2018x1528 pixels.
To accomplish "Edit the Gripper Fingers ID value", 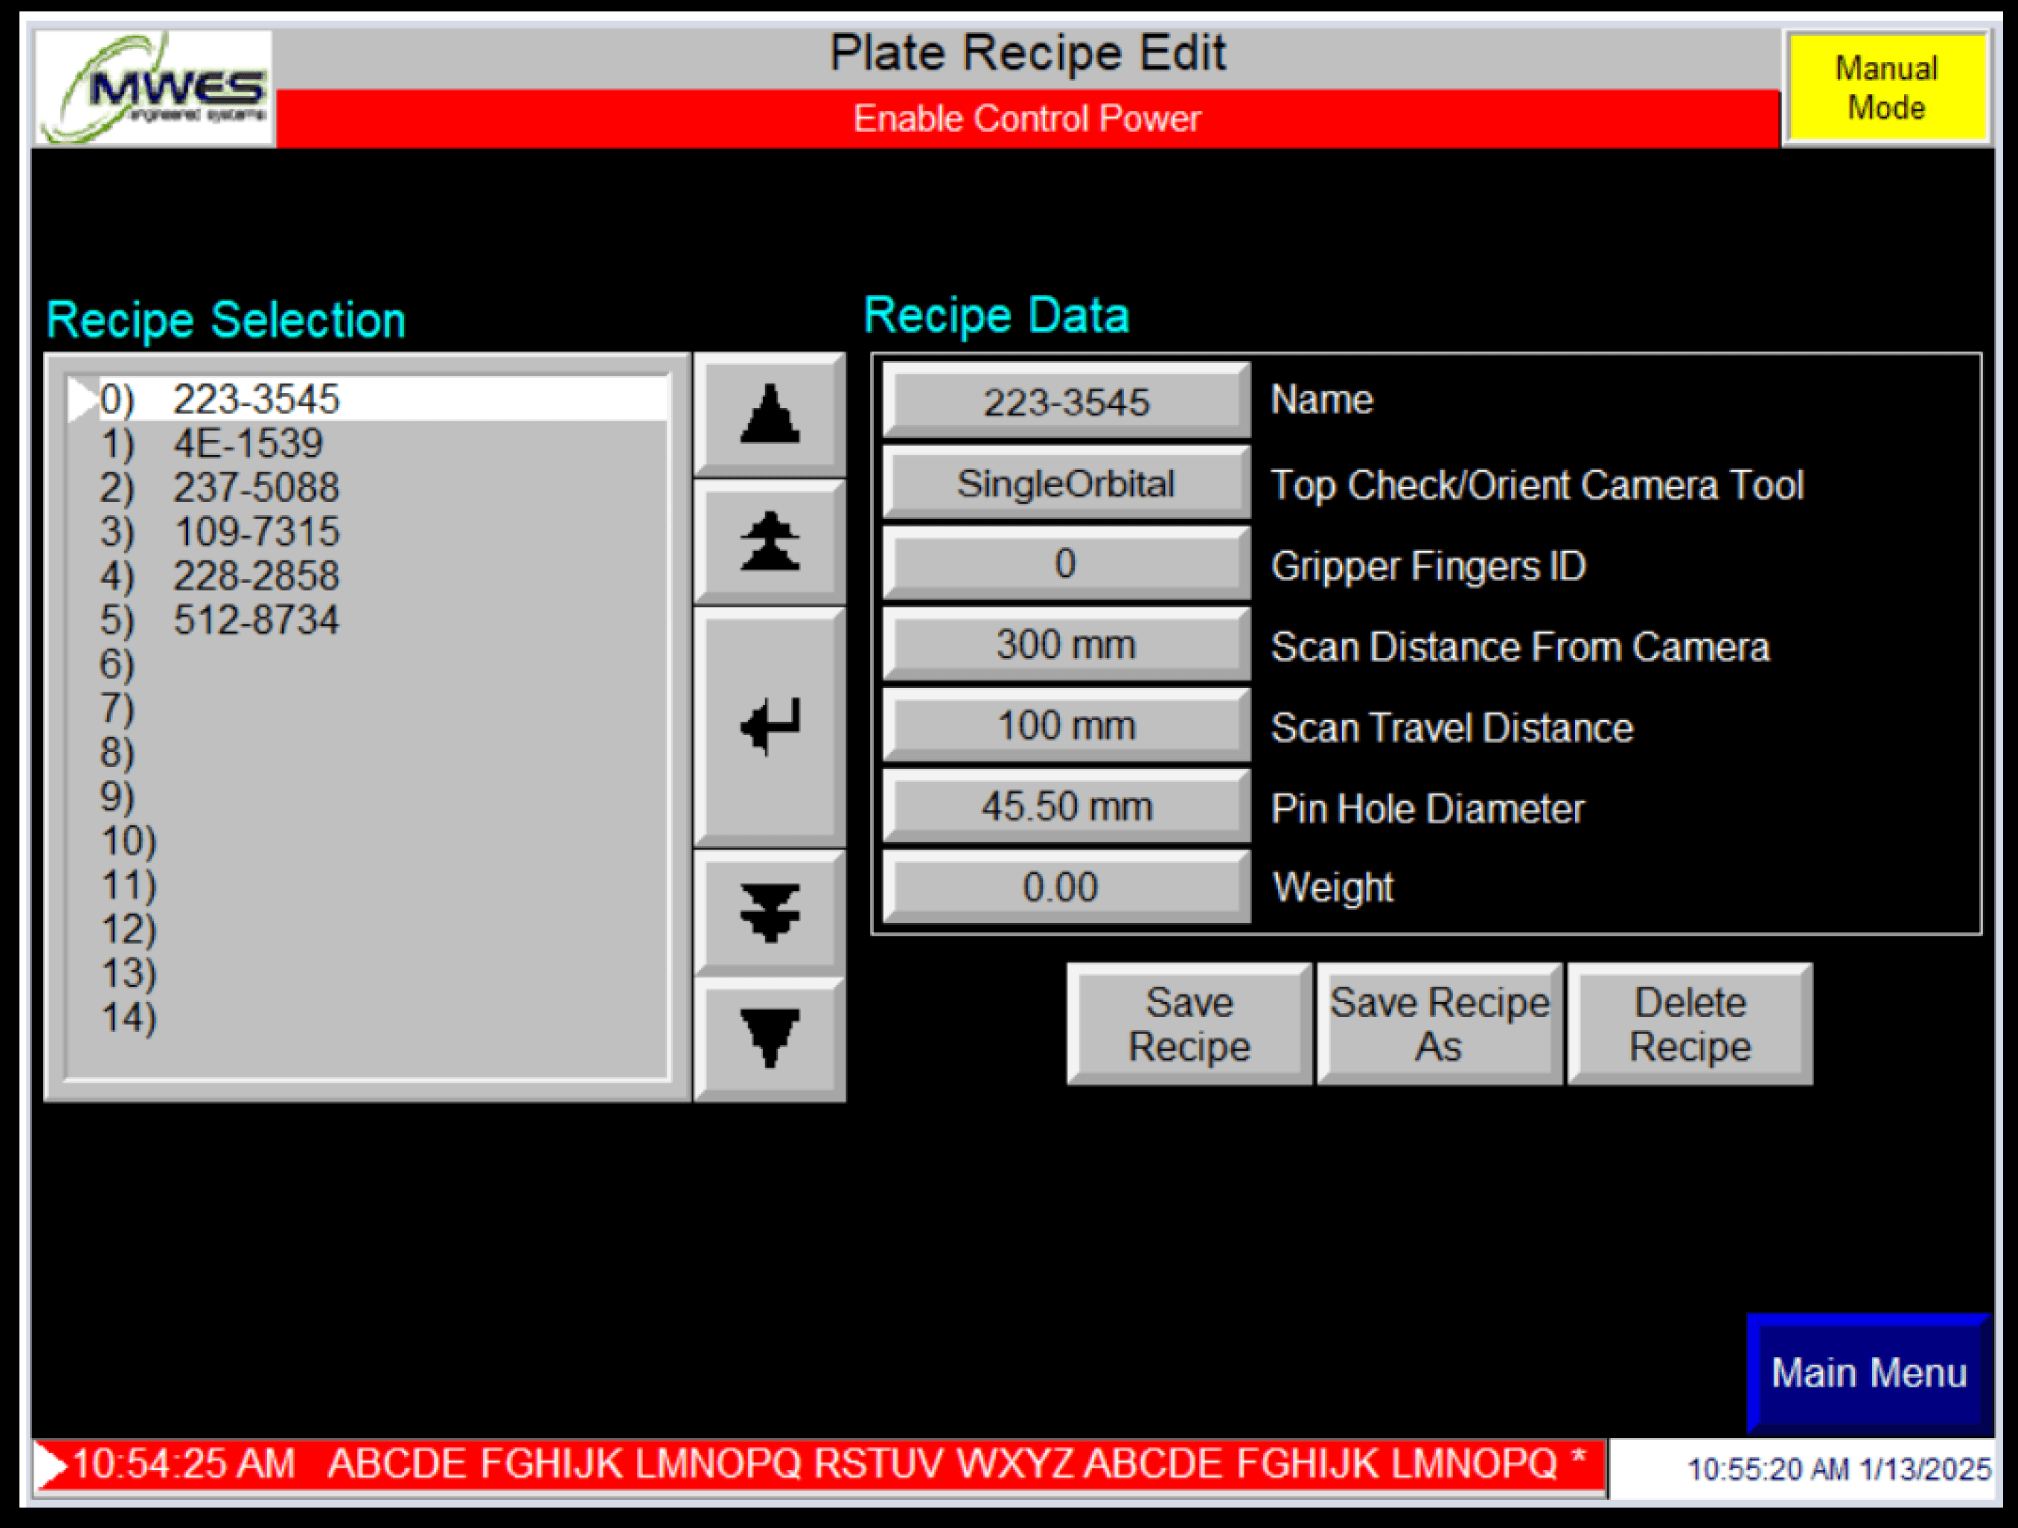I will pos(1065,564).
